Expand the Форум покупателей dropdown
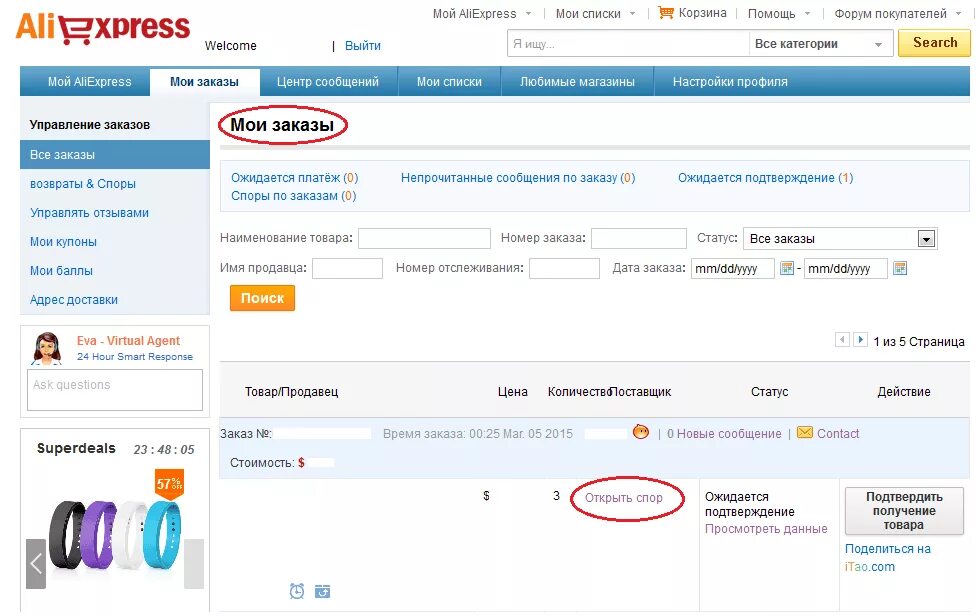This screenshot has height=616, width=976. click(x=959, y=14)
